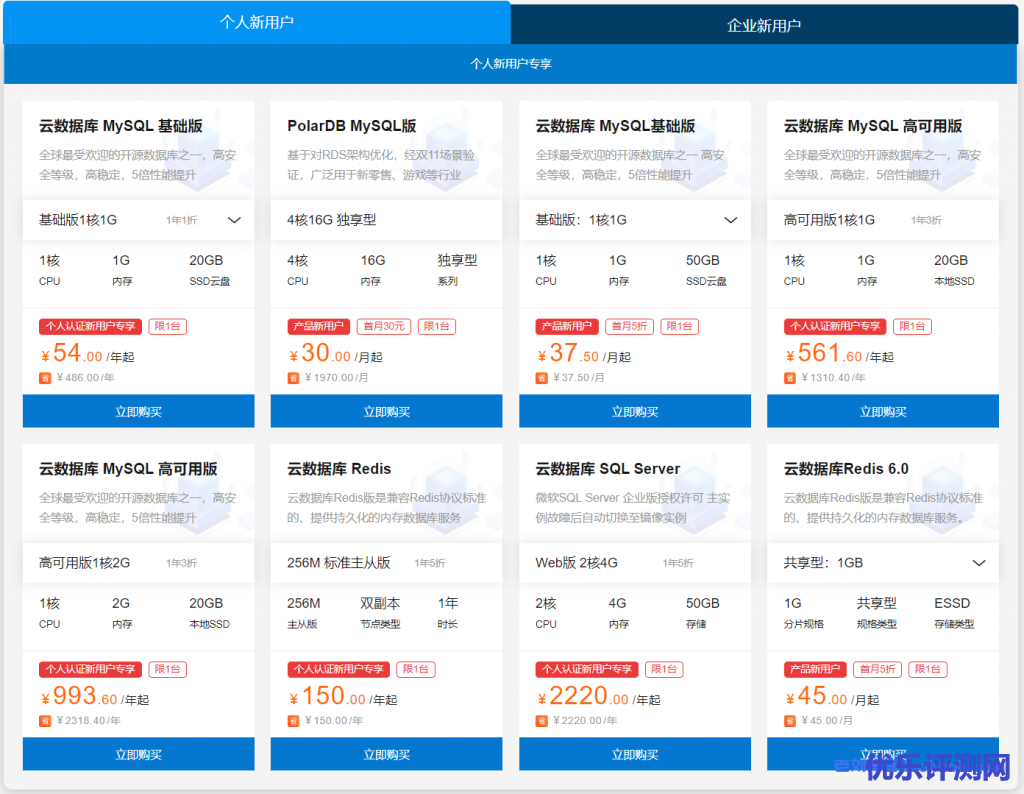Screen dimensions: 1024x794
Task: Select the 个人新用户 tab
Action: [257, 22]
